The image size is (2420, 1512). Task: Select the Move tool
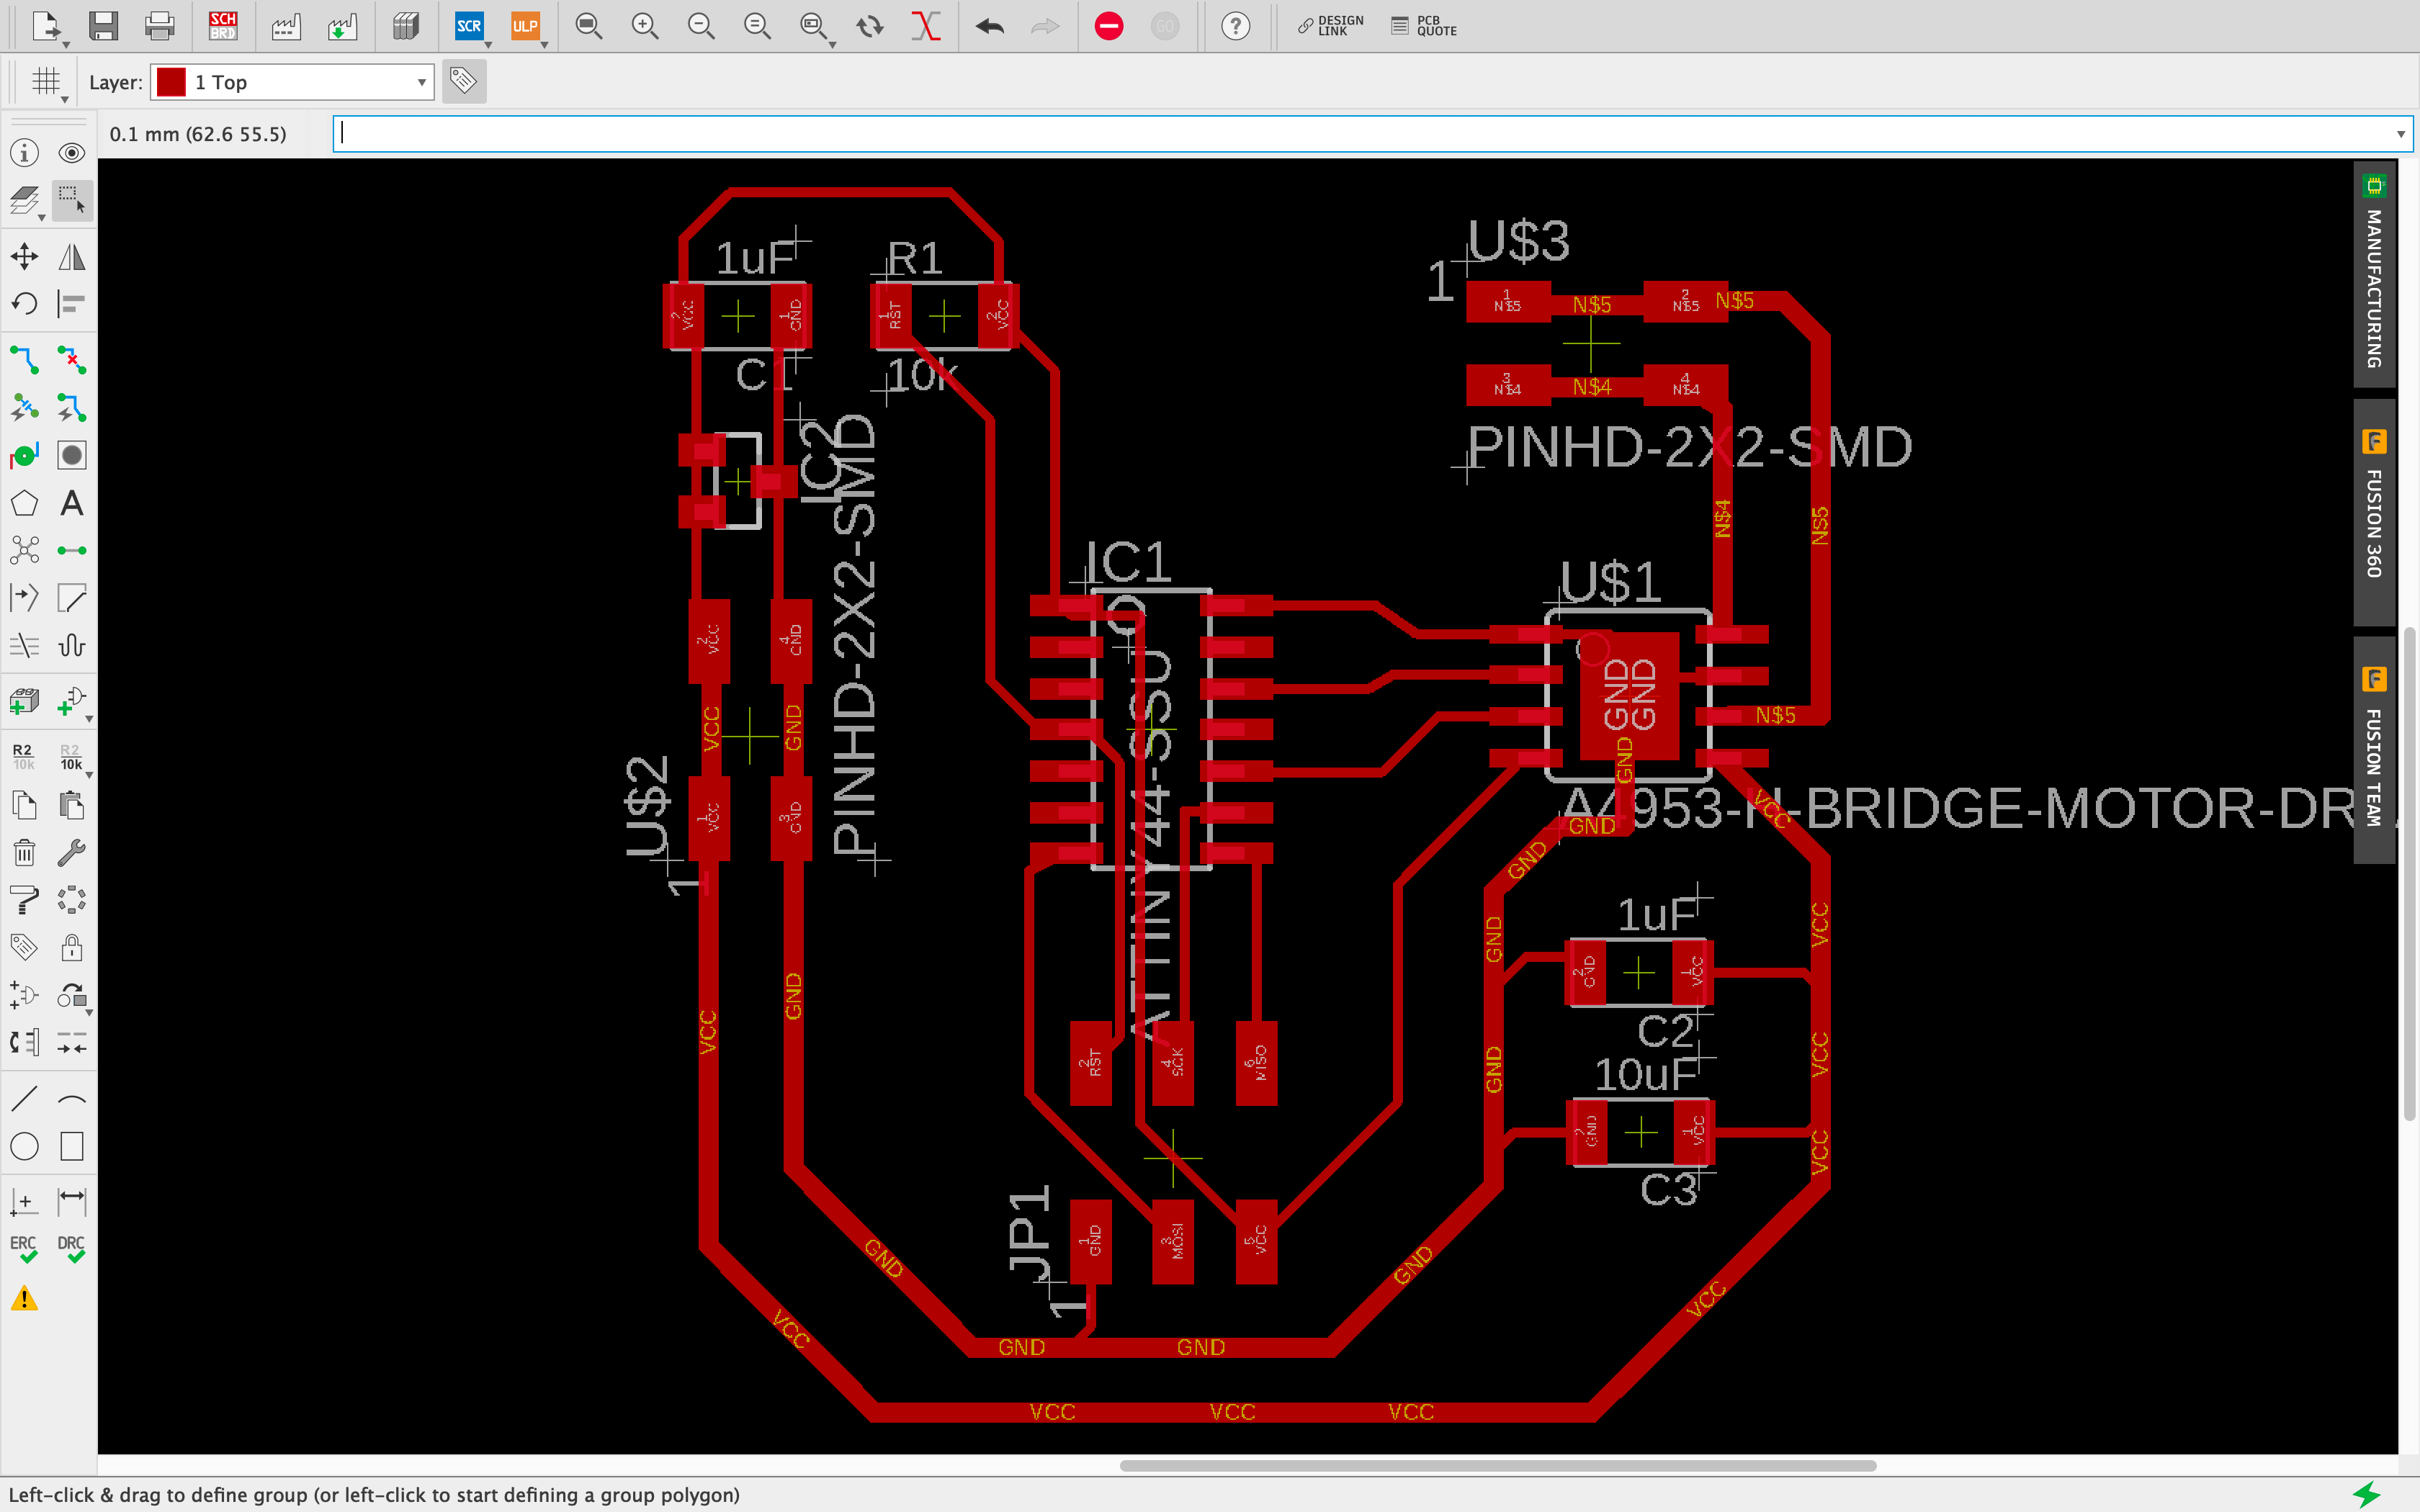pos(24,256)
